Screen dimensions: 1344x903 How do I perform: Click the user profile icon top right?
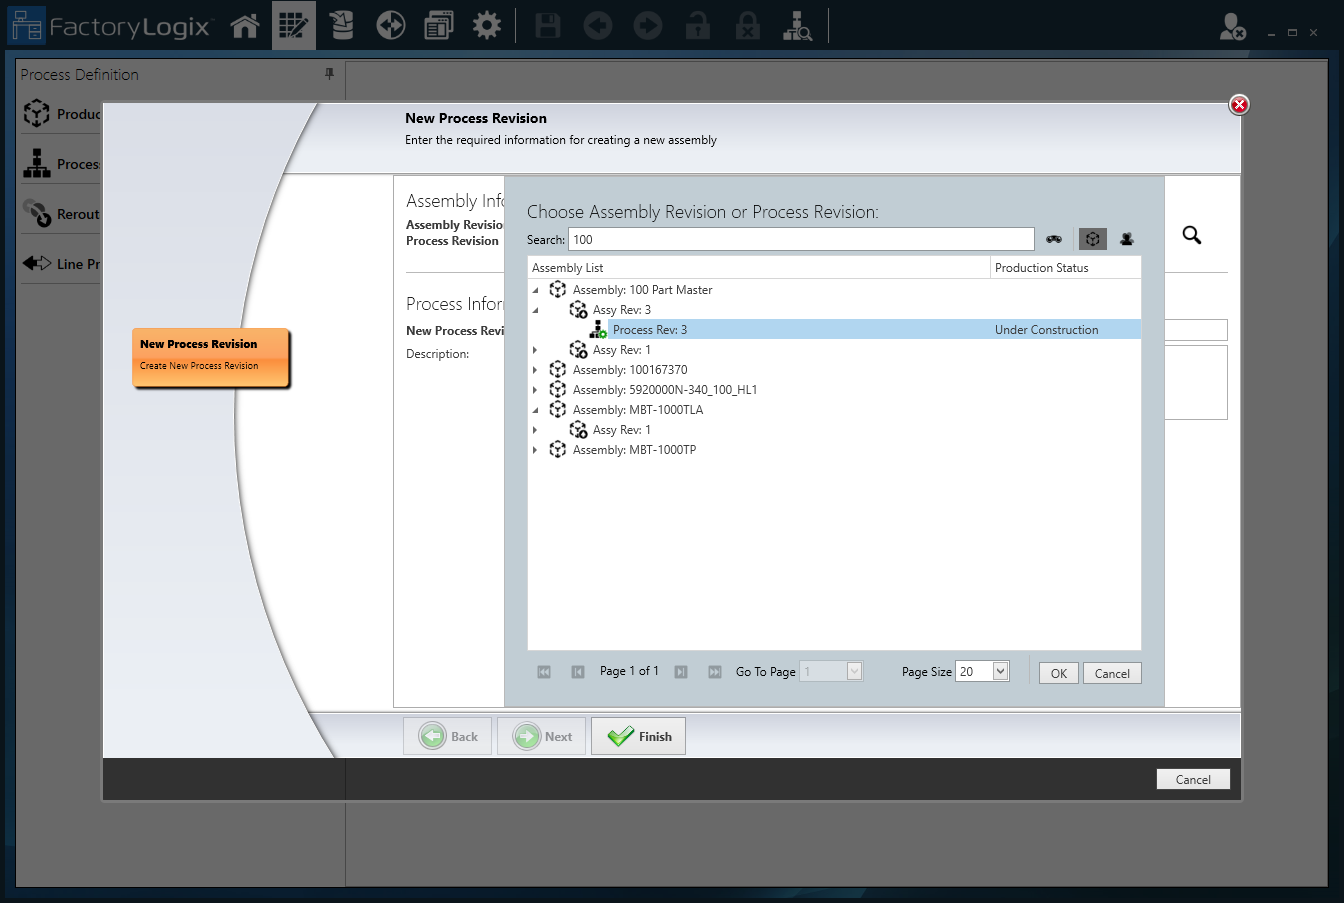pos(1233,28)
